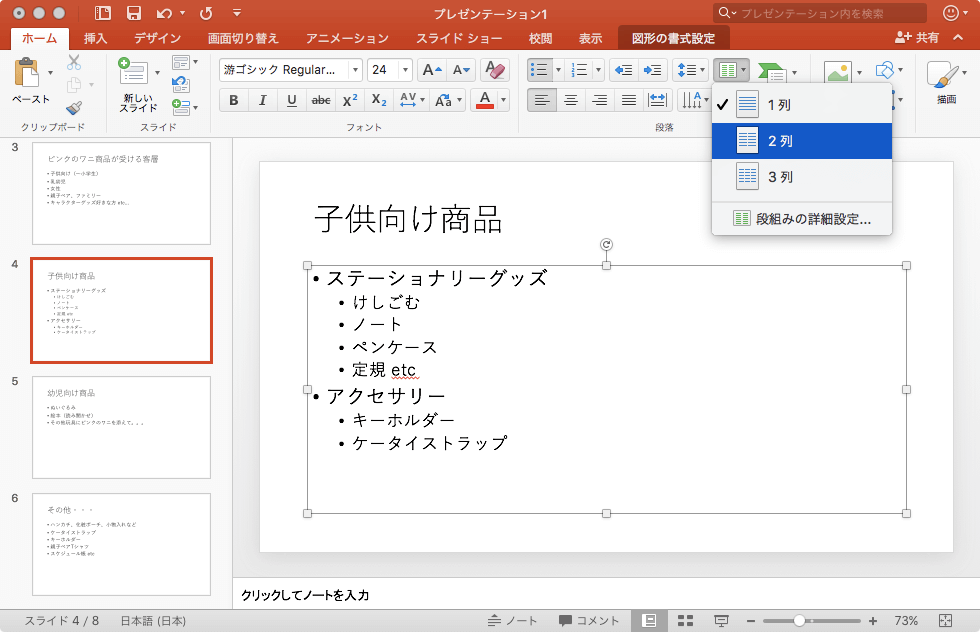Open the font name dropdown
This screenshot has width=980, height=632.
click(354, 70)
